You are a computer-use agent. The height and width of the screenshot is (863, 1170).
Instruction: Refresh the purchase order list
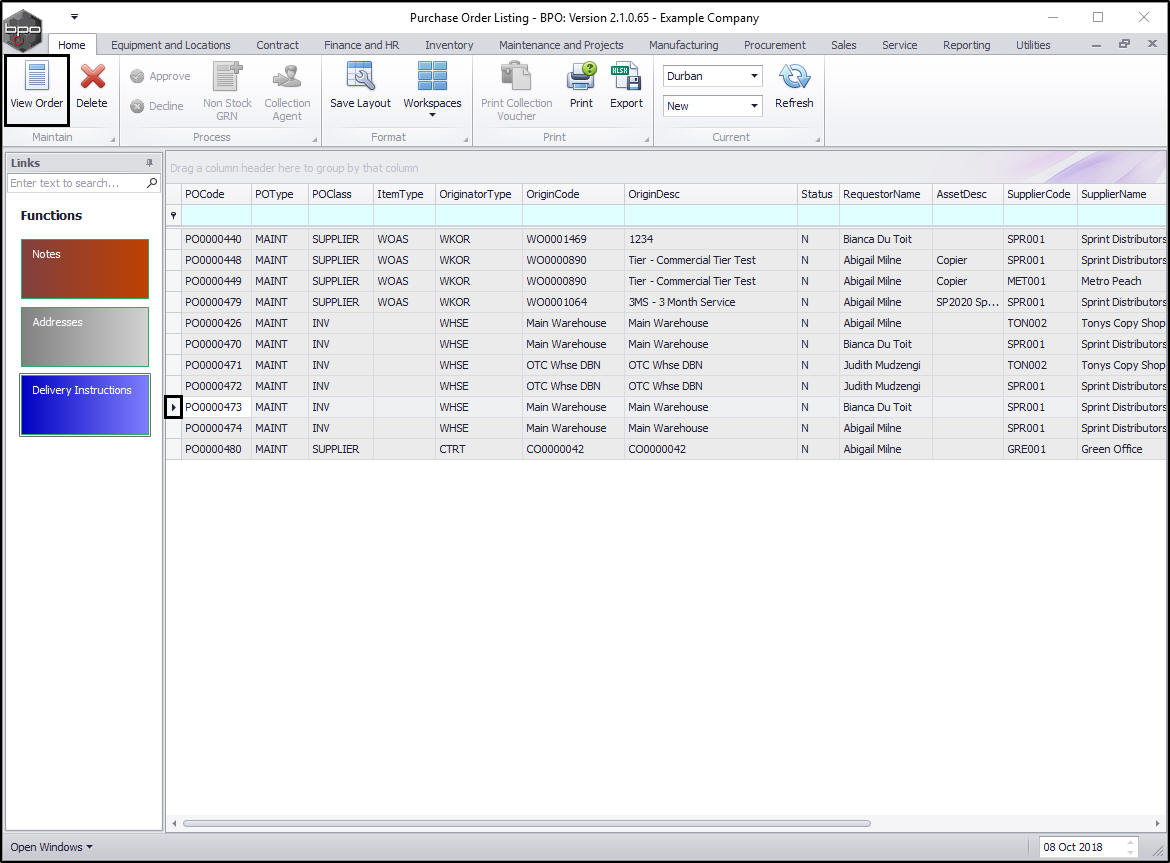click(x=794, y=87)
